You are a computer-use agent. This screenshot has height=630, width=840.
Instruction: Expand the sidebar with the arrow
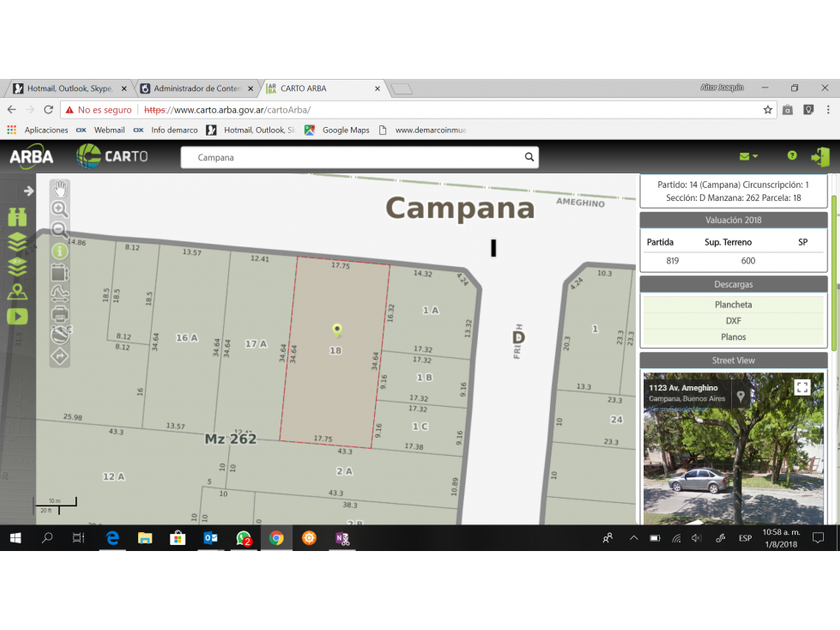pyautogui.click(x=28, y=190)
